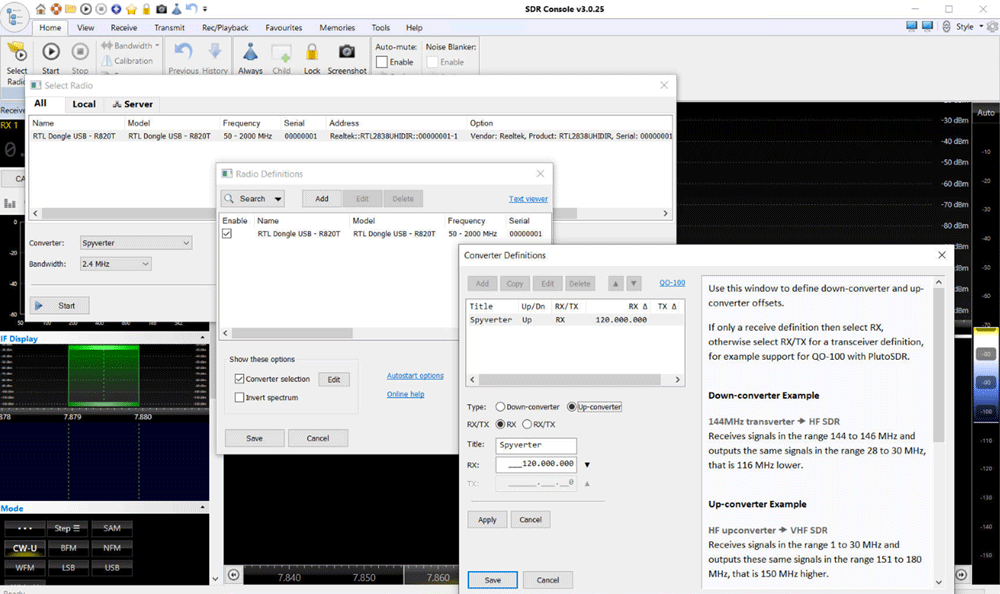The image size is (1000, 594).
Task: Open the Bandwidth ribbon dropdown
Action: [x=130, y=45]
